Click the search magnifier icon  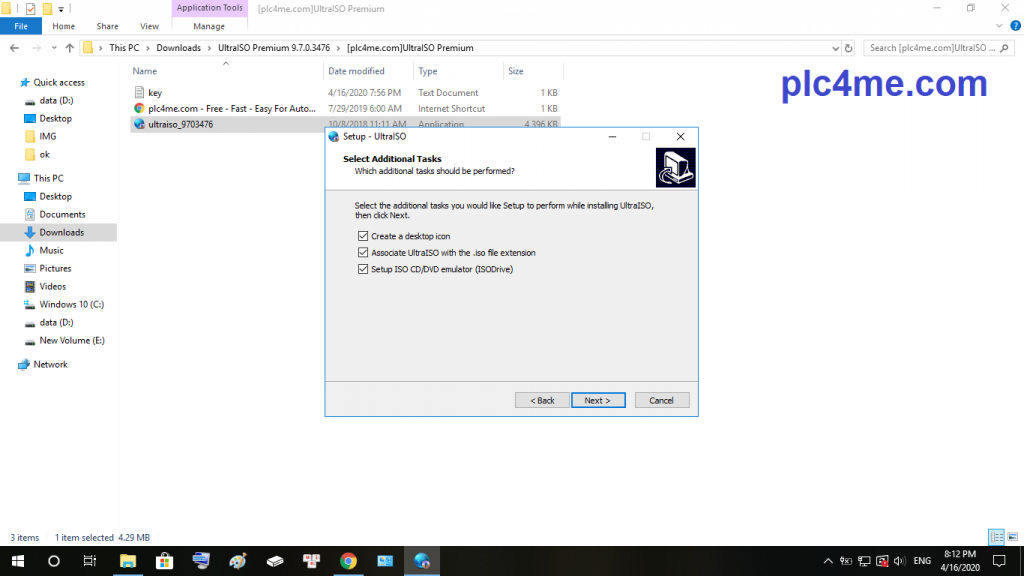[x=1004, y=48]
